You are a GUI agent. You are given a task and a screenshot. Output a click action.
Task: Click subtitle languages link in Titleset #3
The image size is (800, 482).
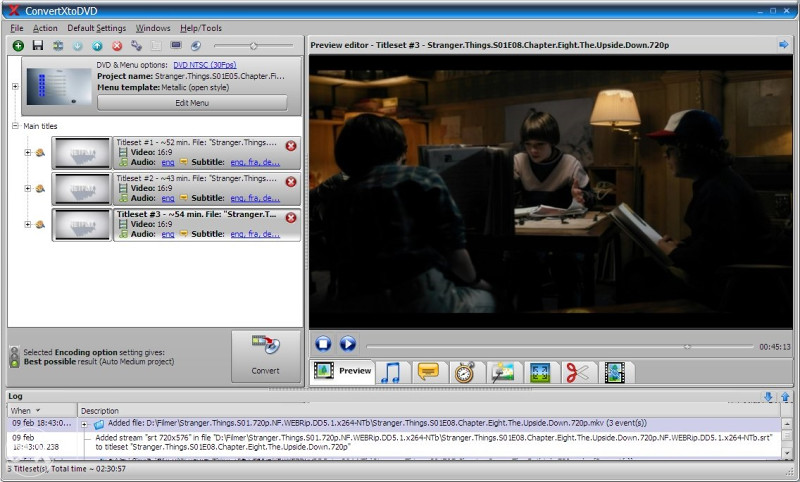[255, 234]
